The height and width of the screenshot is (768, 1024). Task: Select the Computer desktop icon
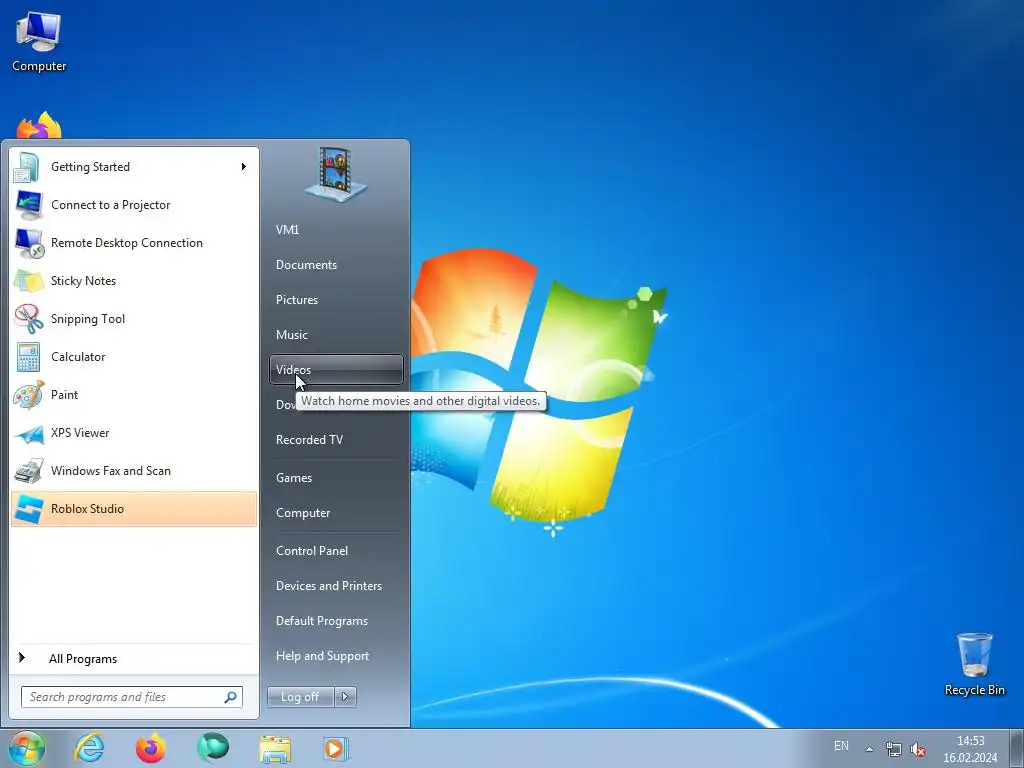(x=39, y=42)
